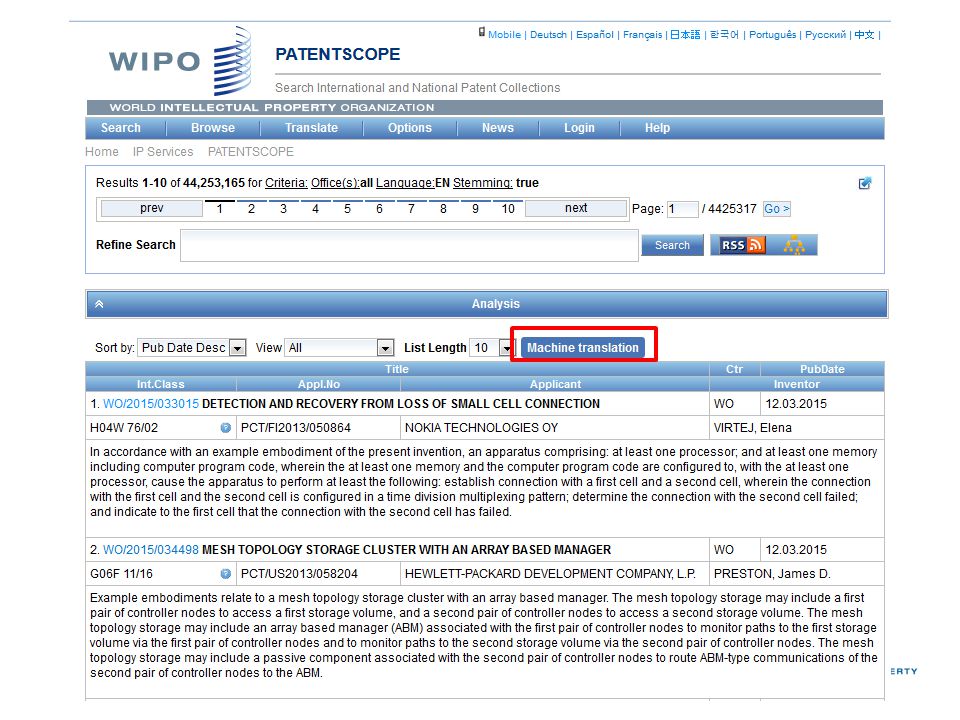Click applicant NOKIA TECHNOLOGIES OY
This screenshot has height=720, width=960.
coord(481,428)
